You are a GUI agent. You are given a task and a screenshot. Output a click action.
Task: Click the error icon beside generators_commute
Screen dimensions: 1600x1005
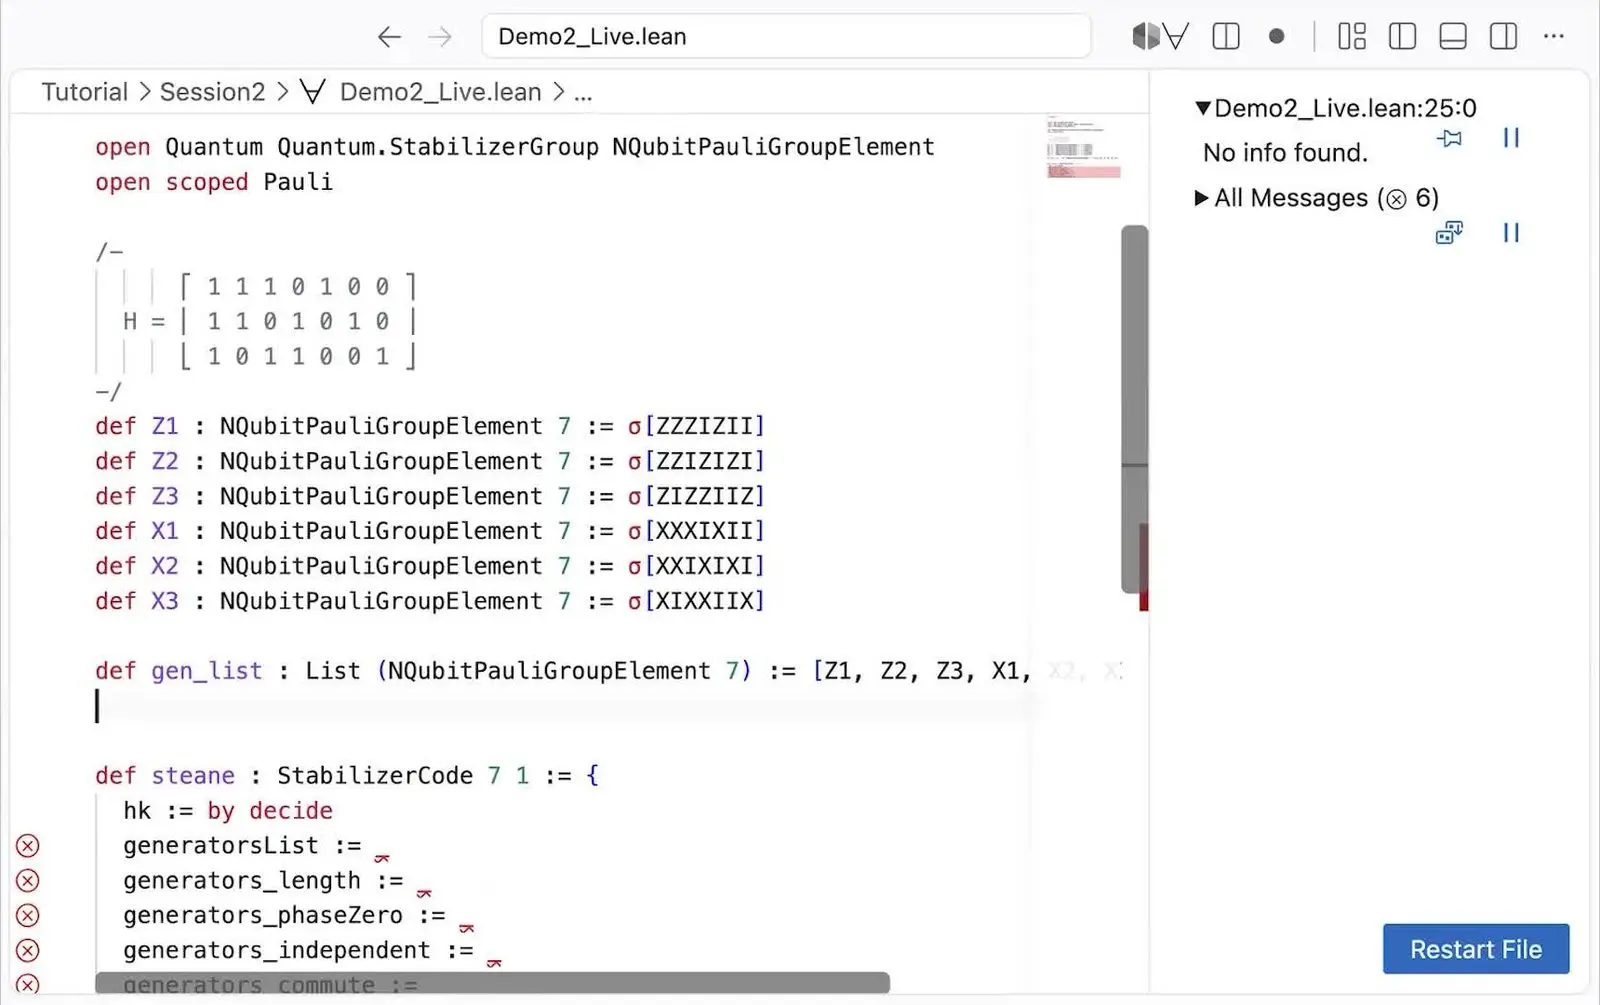(x=28, y=984)
